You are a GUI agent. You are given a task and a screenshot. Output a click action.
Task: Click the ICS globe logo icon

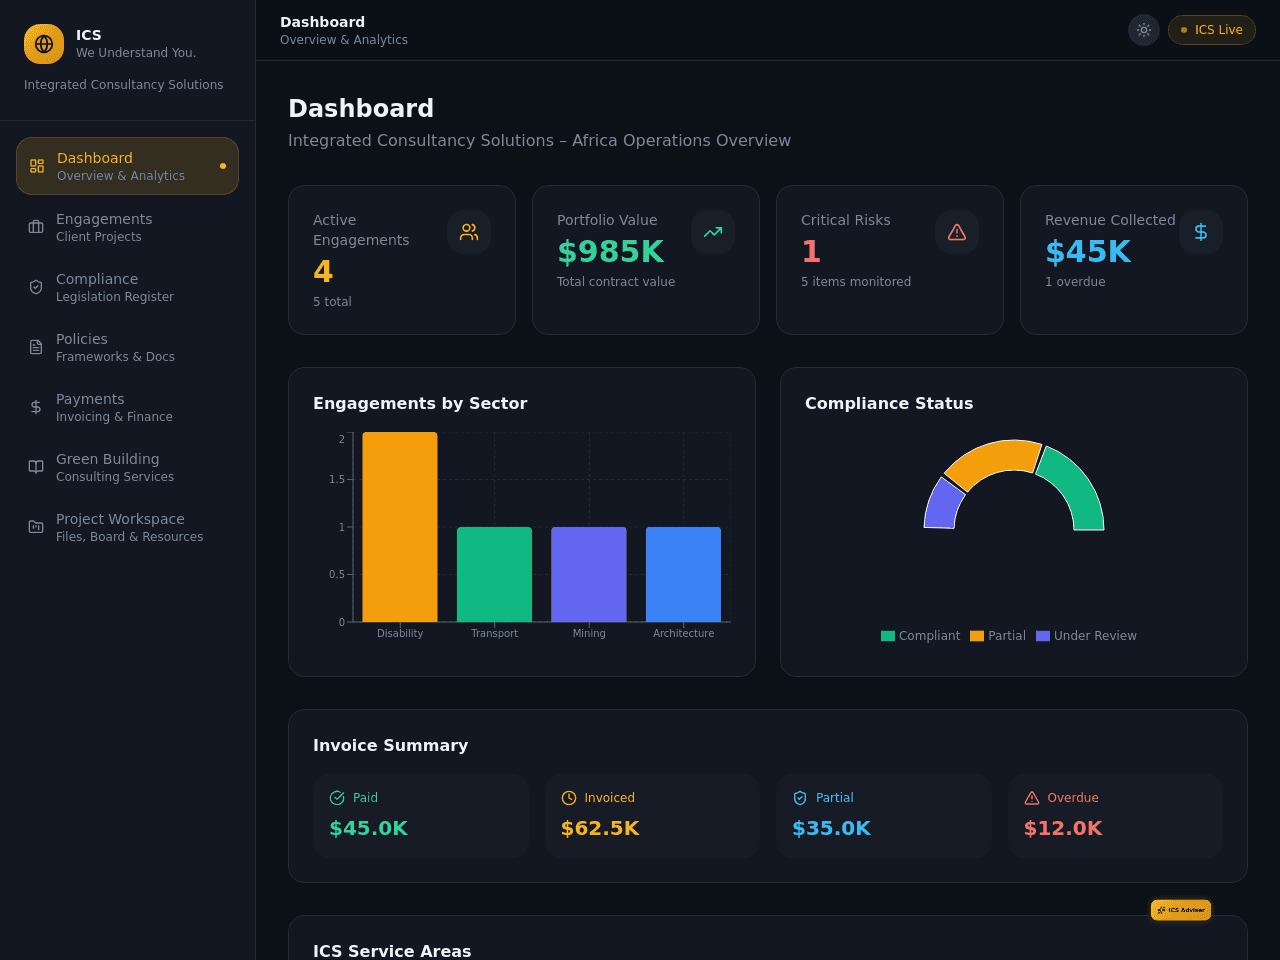(44, 44)
